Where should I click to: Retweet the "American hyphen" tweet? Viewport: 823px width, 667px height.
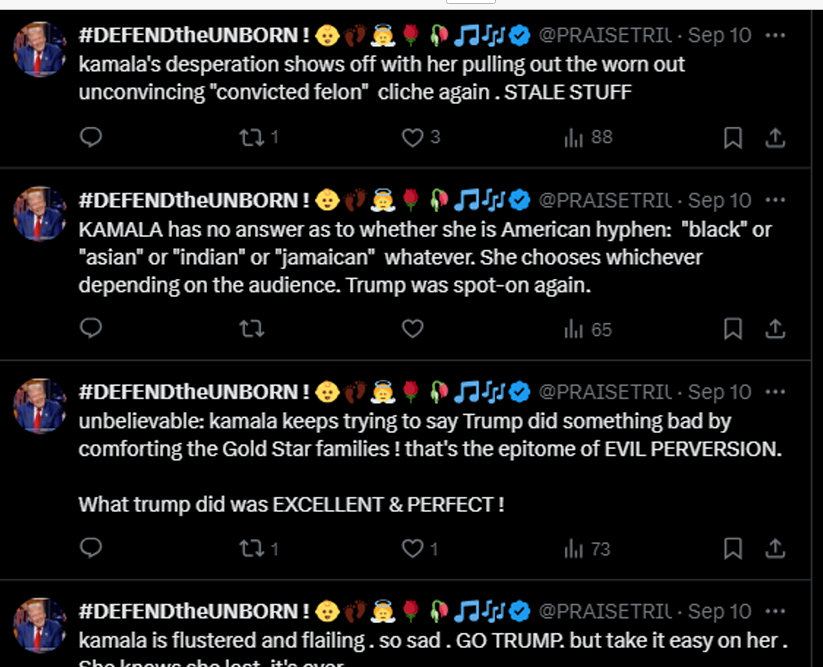pos(252,329)
